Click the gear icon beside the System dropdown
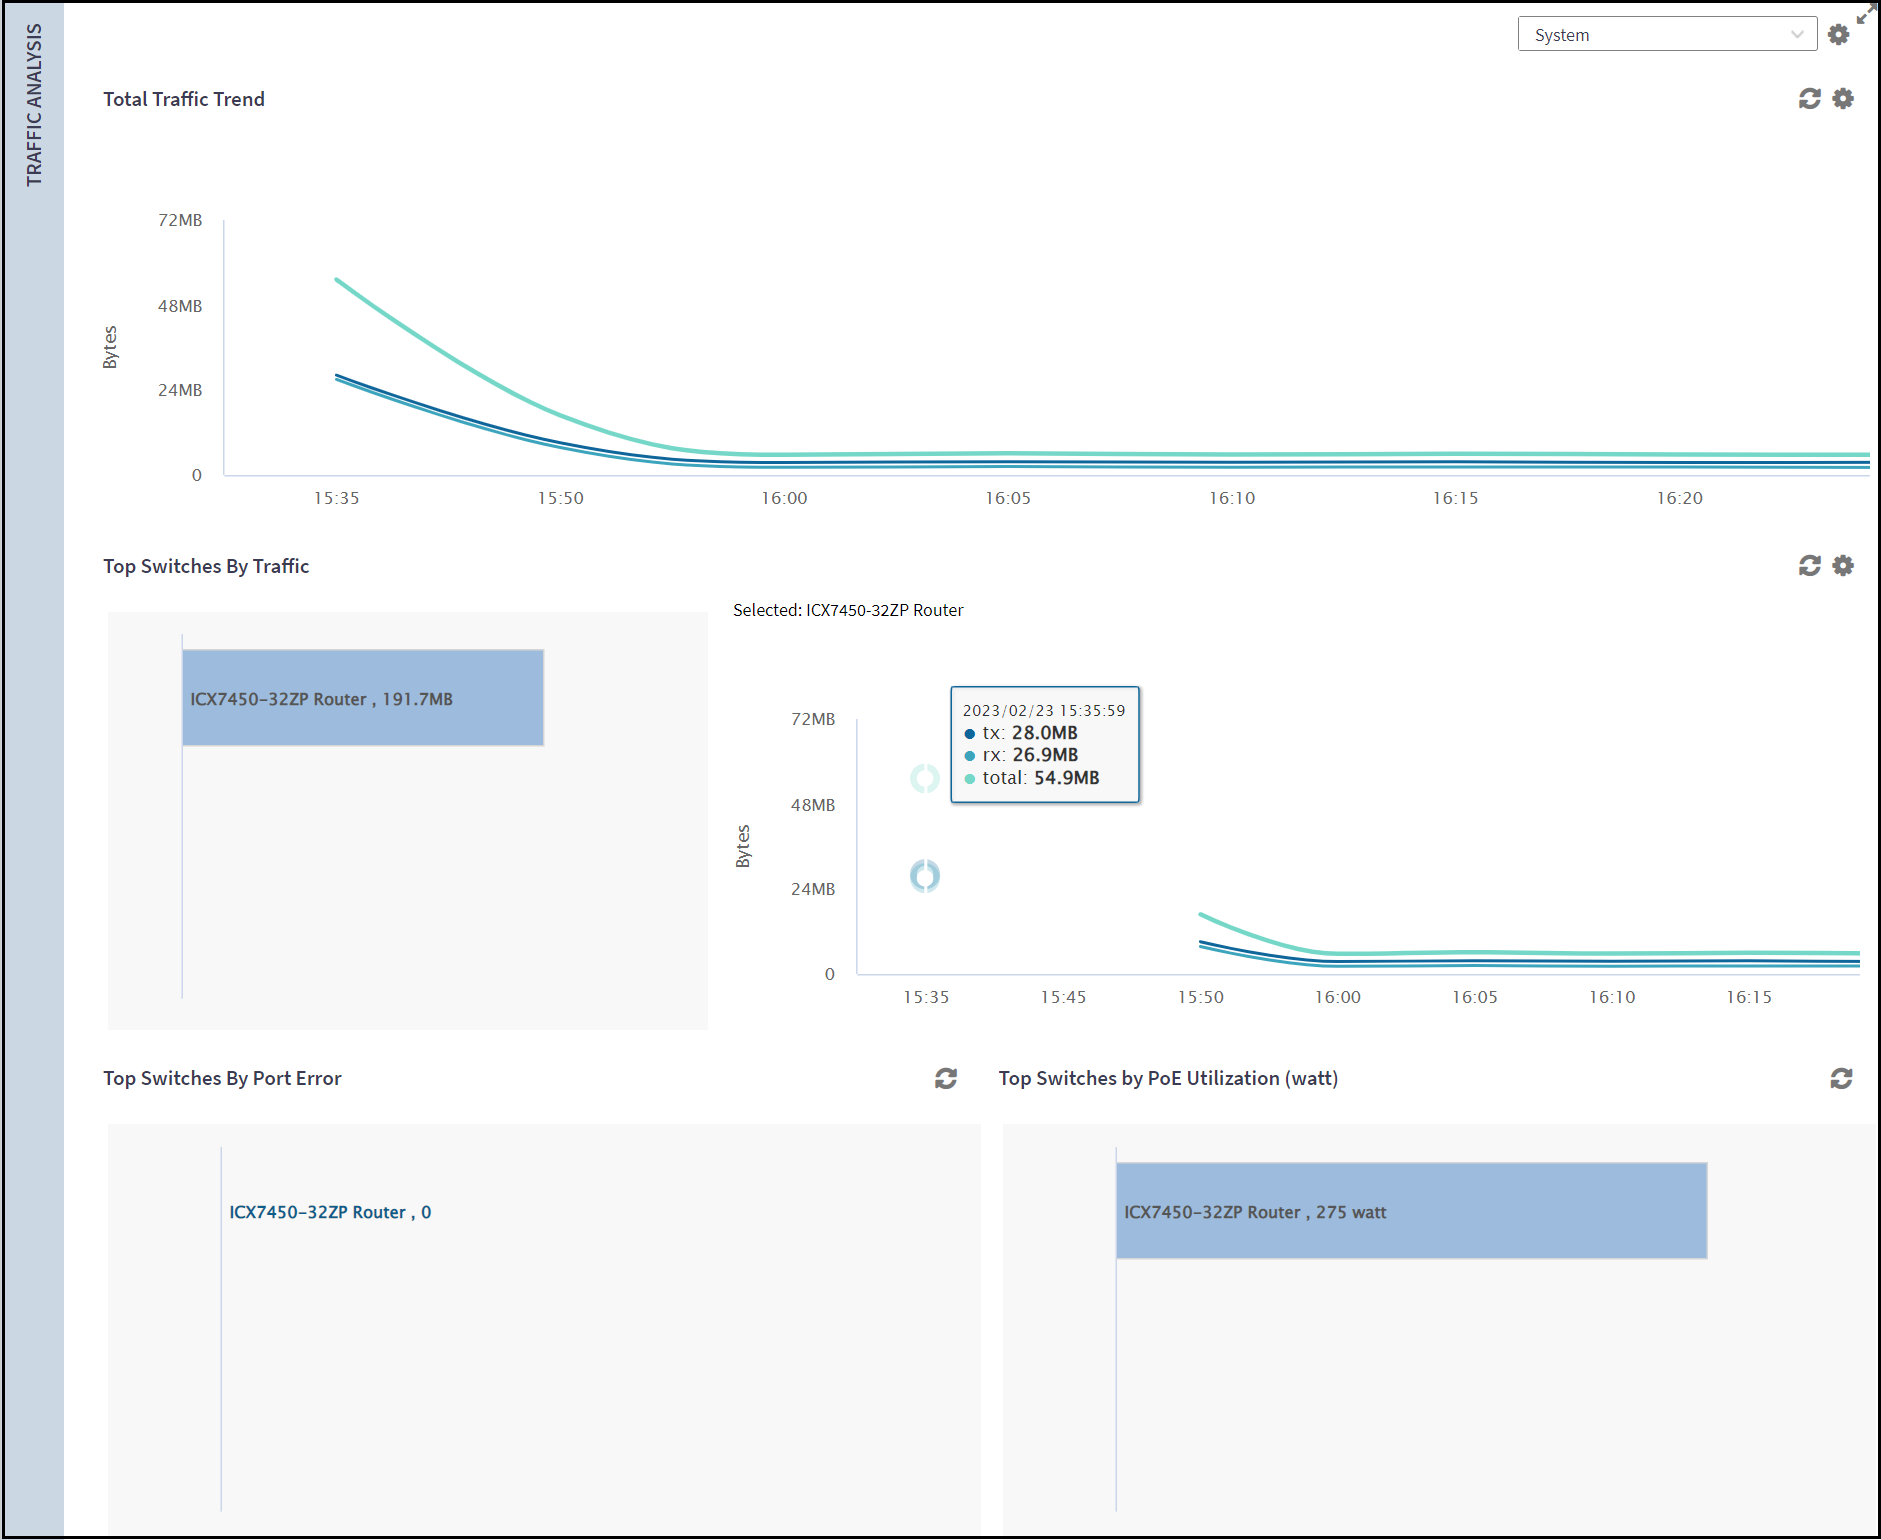The image size is (1881, 1540). coord(1838,35)
